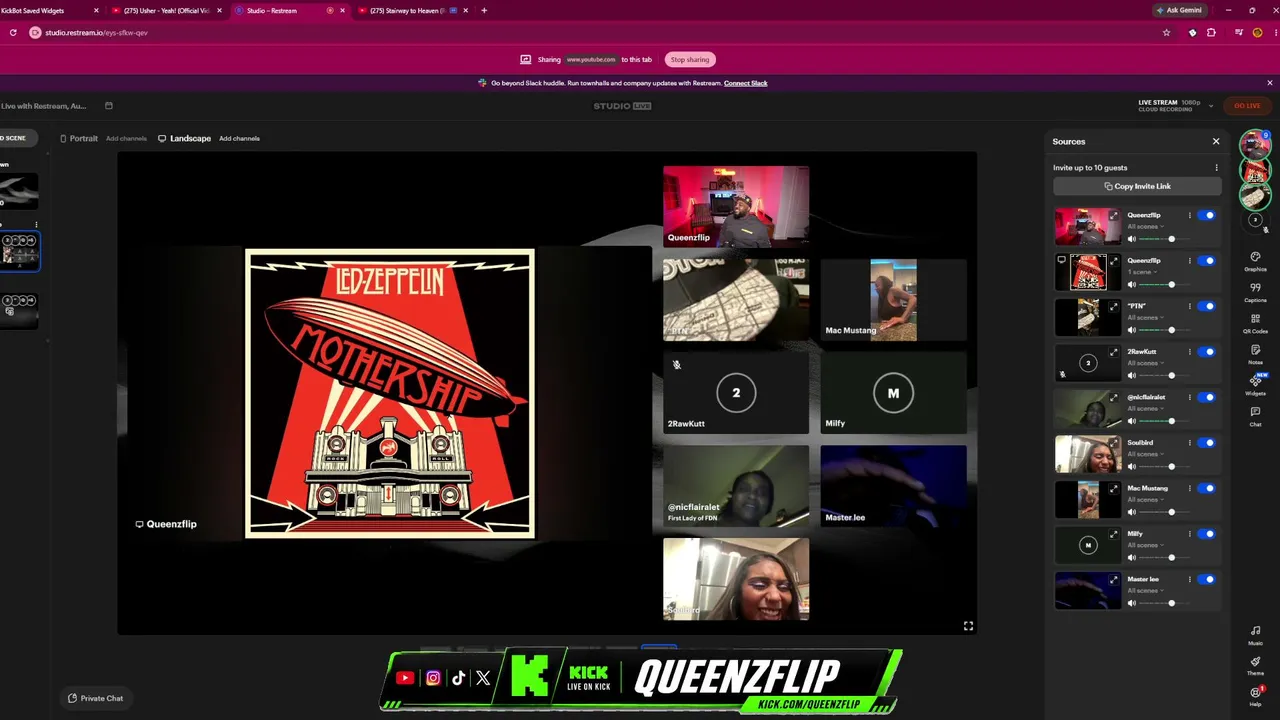Toggle off the Mac Mustang source

pos(1207,488)
